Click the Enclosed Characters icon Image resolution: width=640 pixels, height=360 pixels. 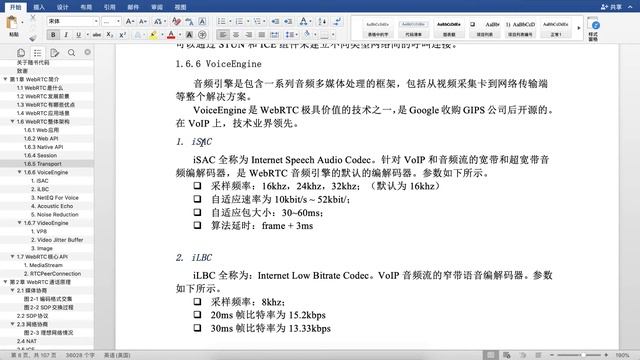202,35
